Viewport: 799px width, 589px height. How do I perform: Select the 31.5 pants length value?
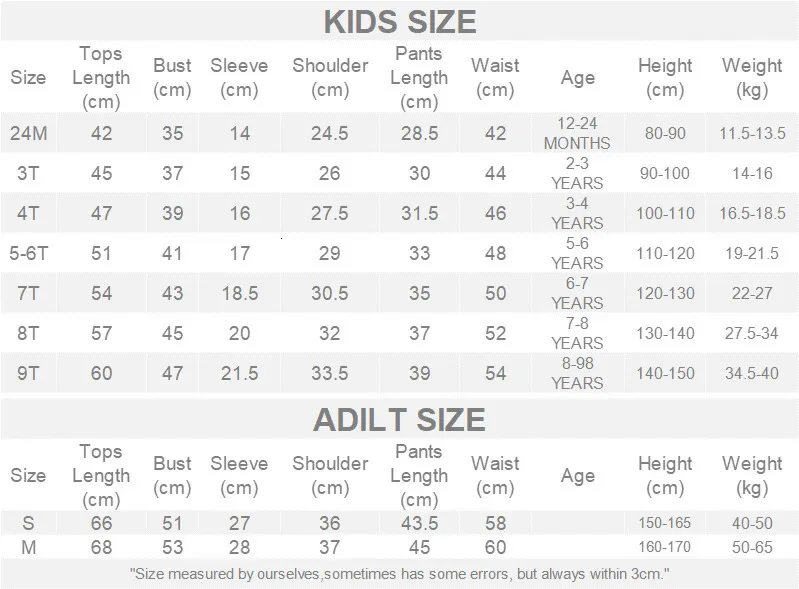pyautogui.click(x=419, y=213)
